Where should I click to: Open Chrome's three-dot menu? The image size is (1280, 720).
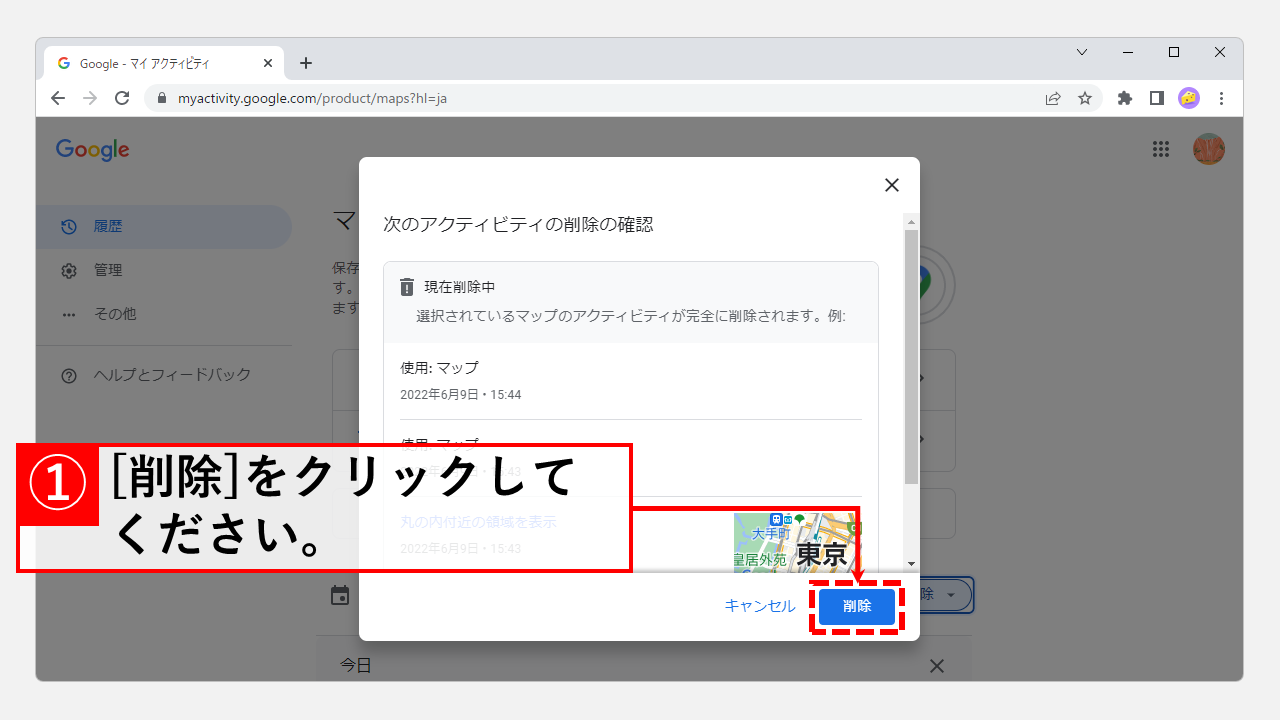click(1221, 98)
